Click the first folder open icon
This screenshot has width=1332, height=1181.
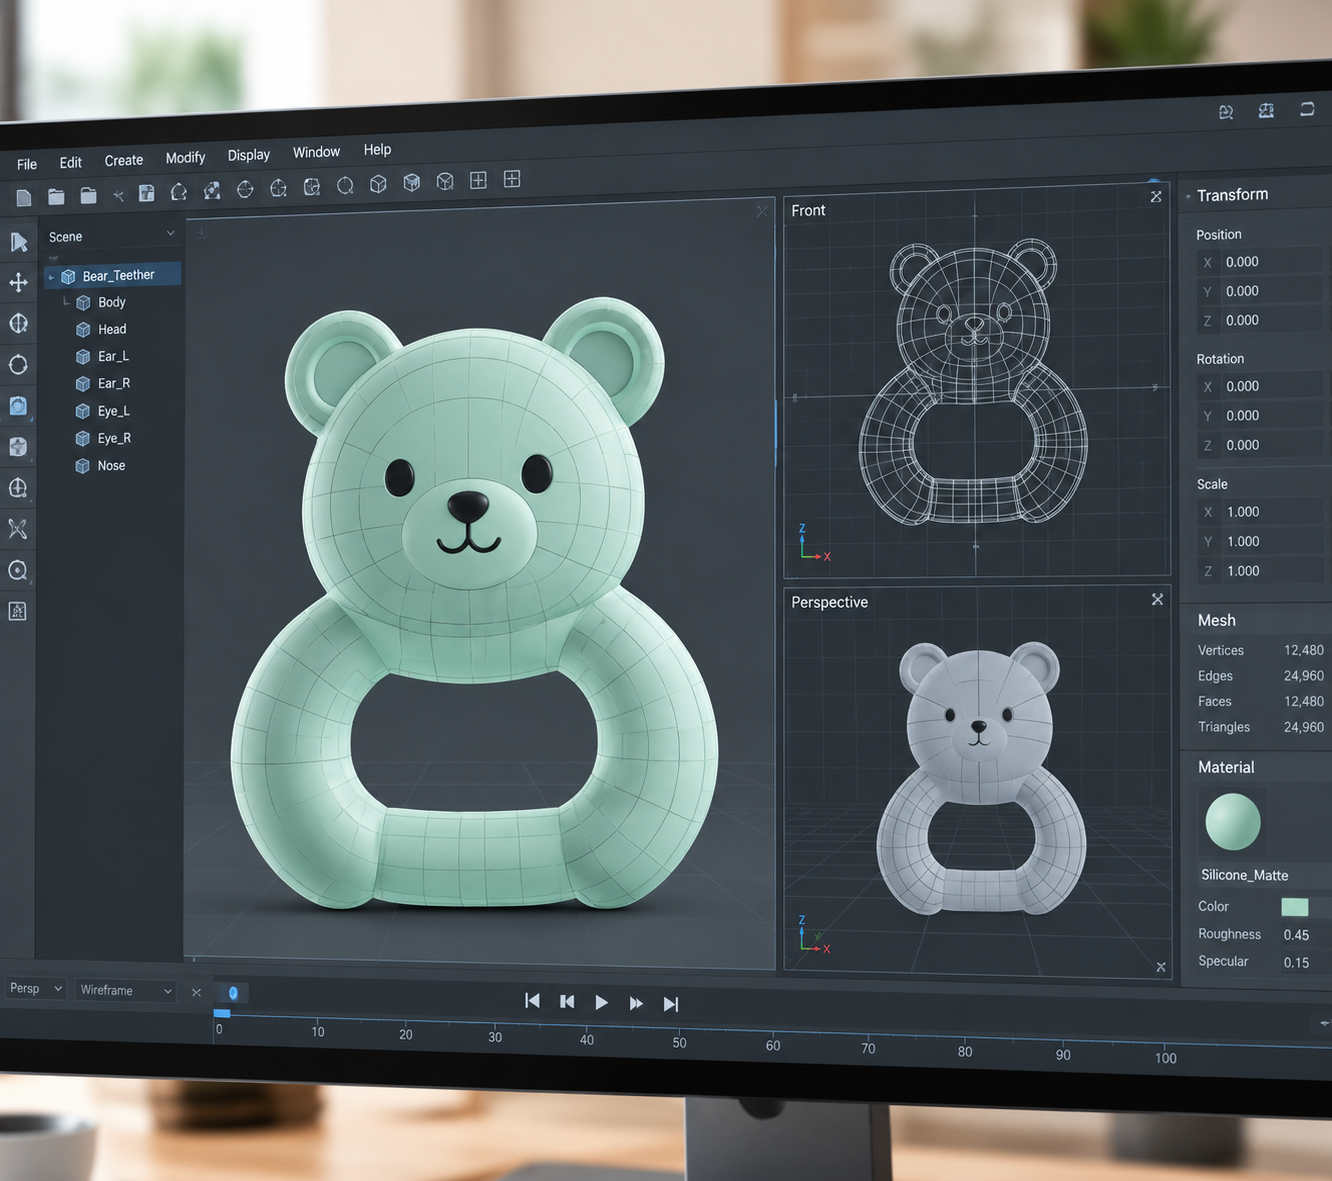[x=56, y=196]
